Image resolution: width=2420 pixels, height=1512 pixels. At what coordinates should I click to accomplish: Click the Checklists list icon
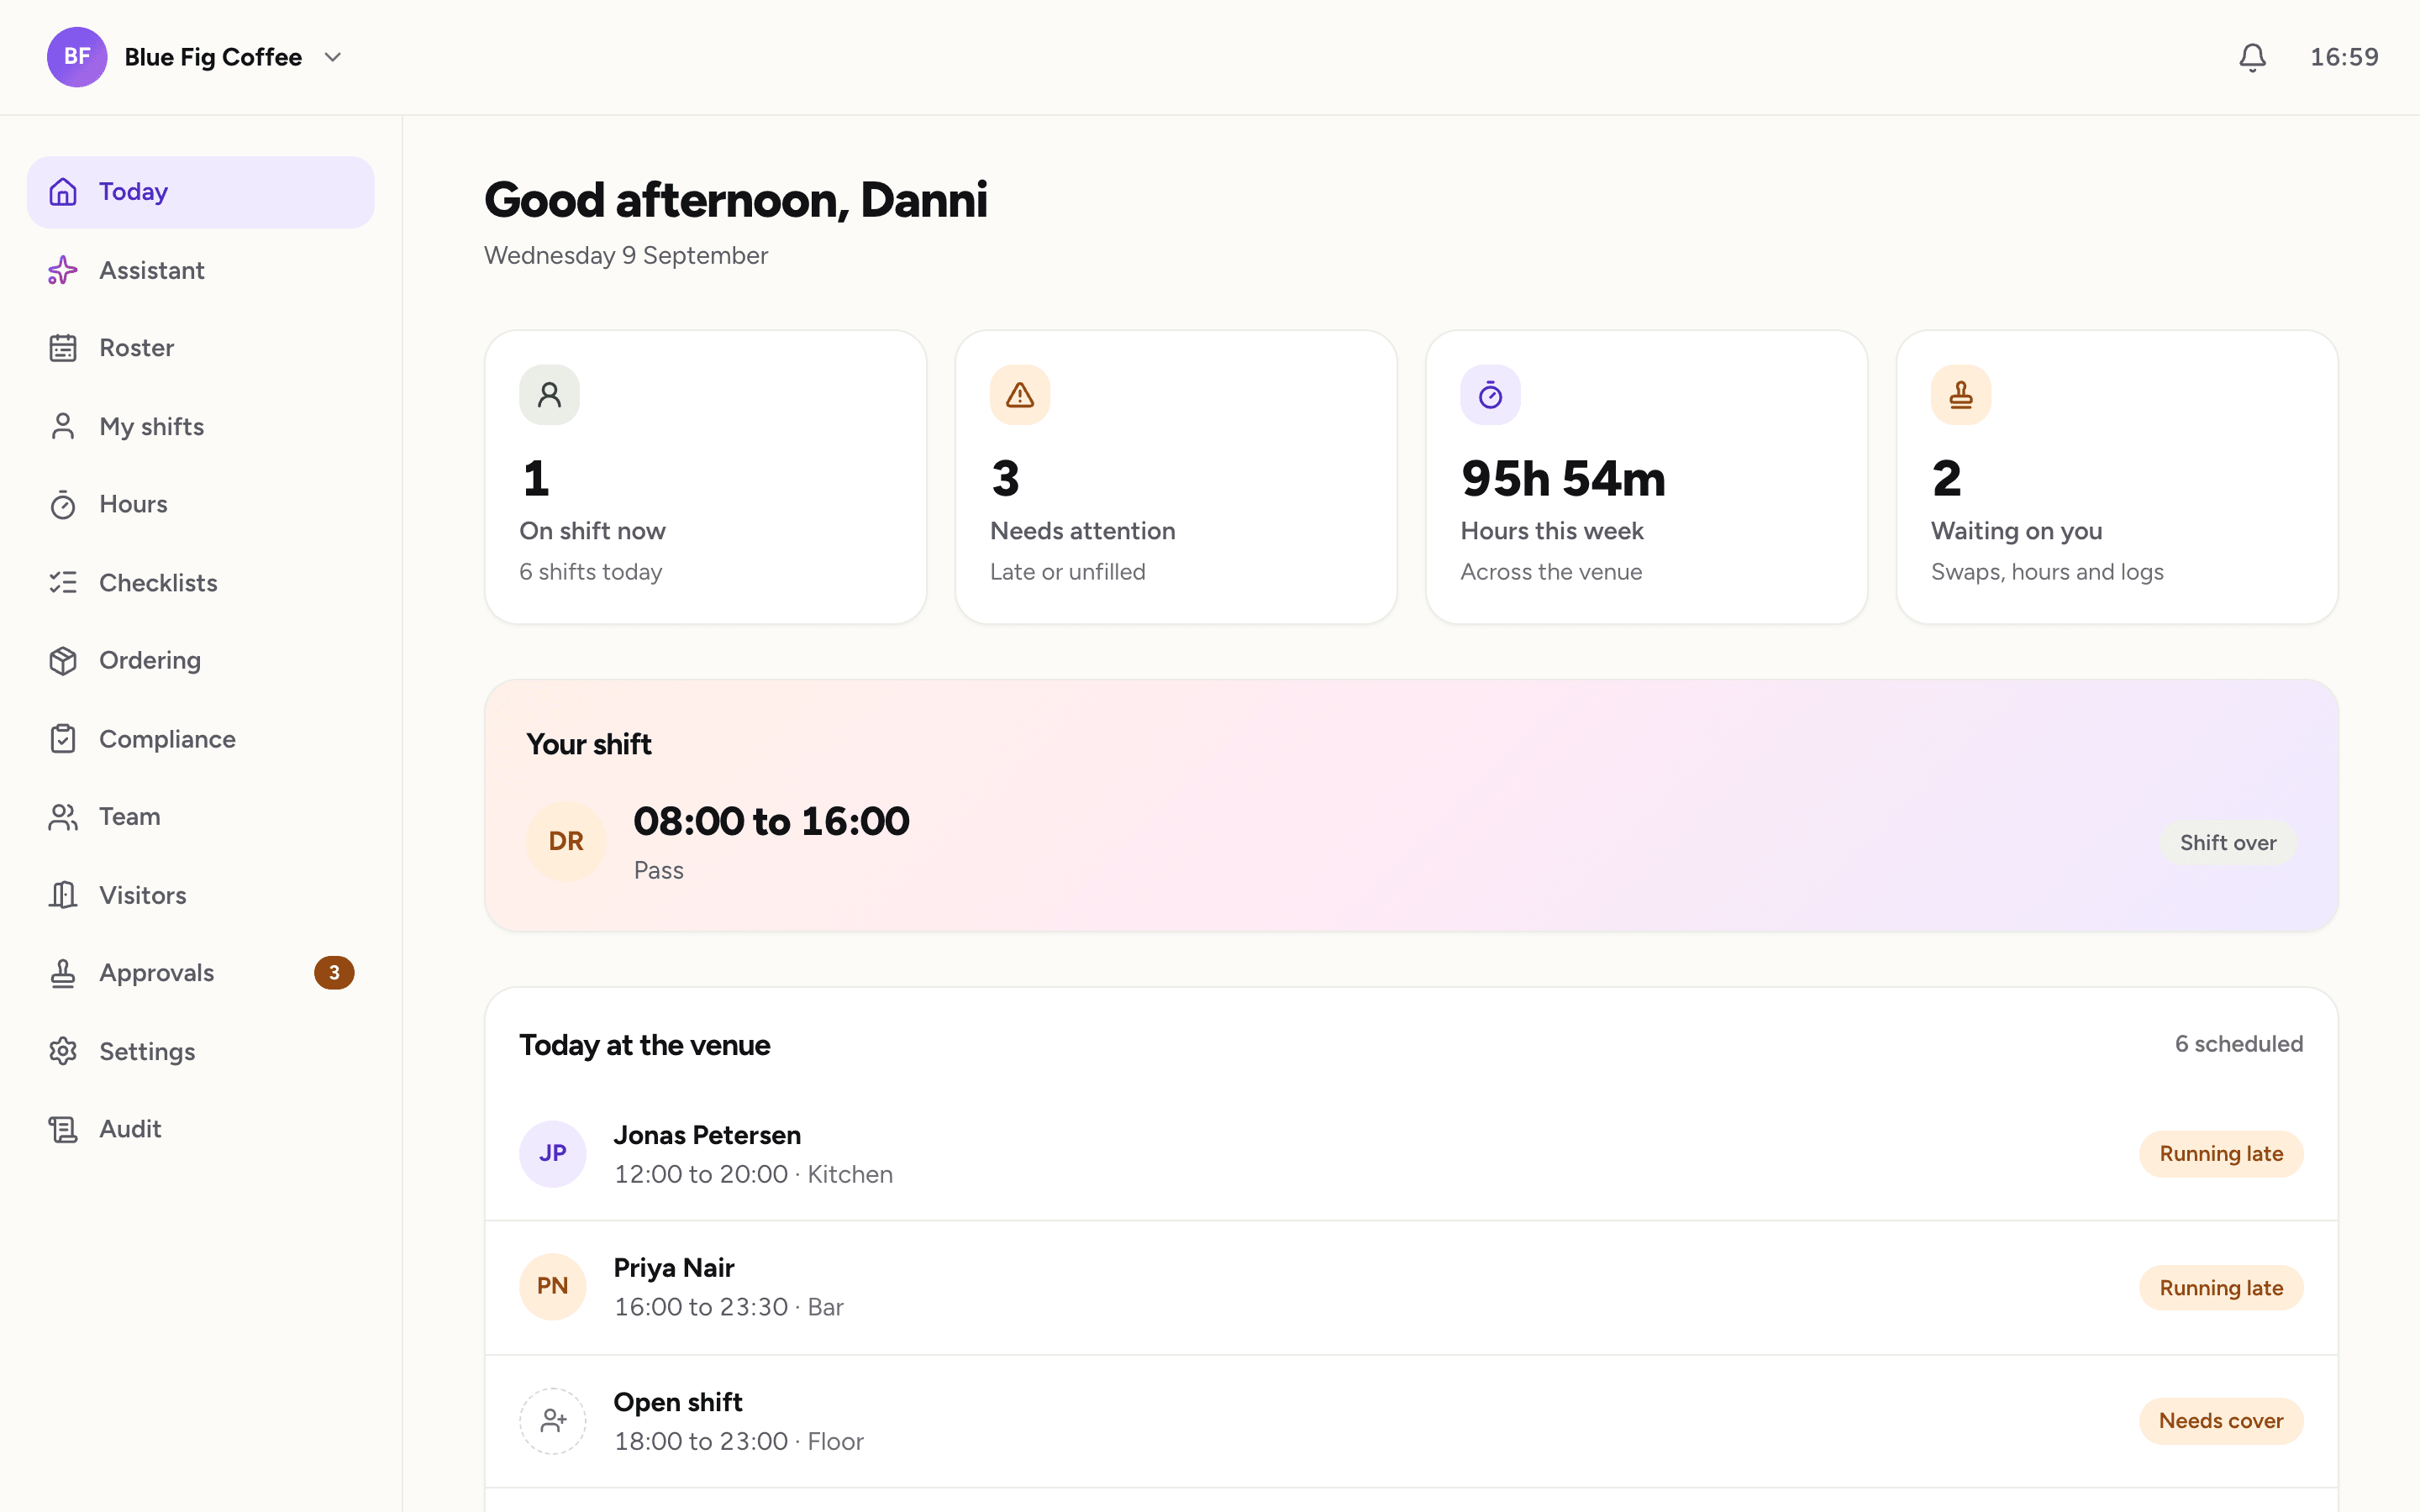point(63,582)
